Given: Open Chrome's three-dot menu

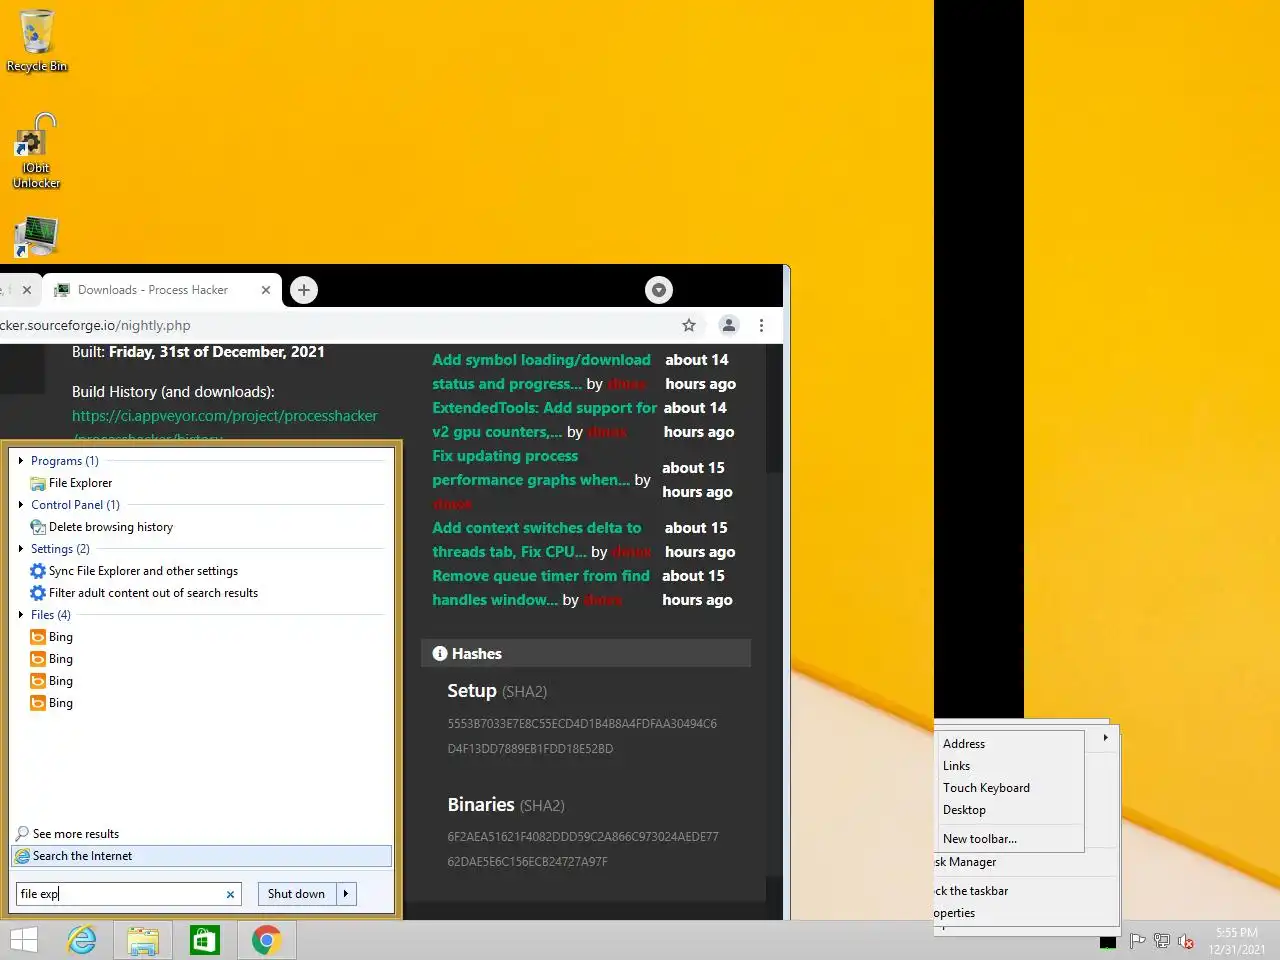Looking at the screenshot, I should click(x=761, y=325).
